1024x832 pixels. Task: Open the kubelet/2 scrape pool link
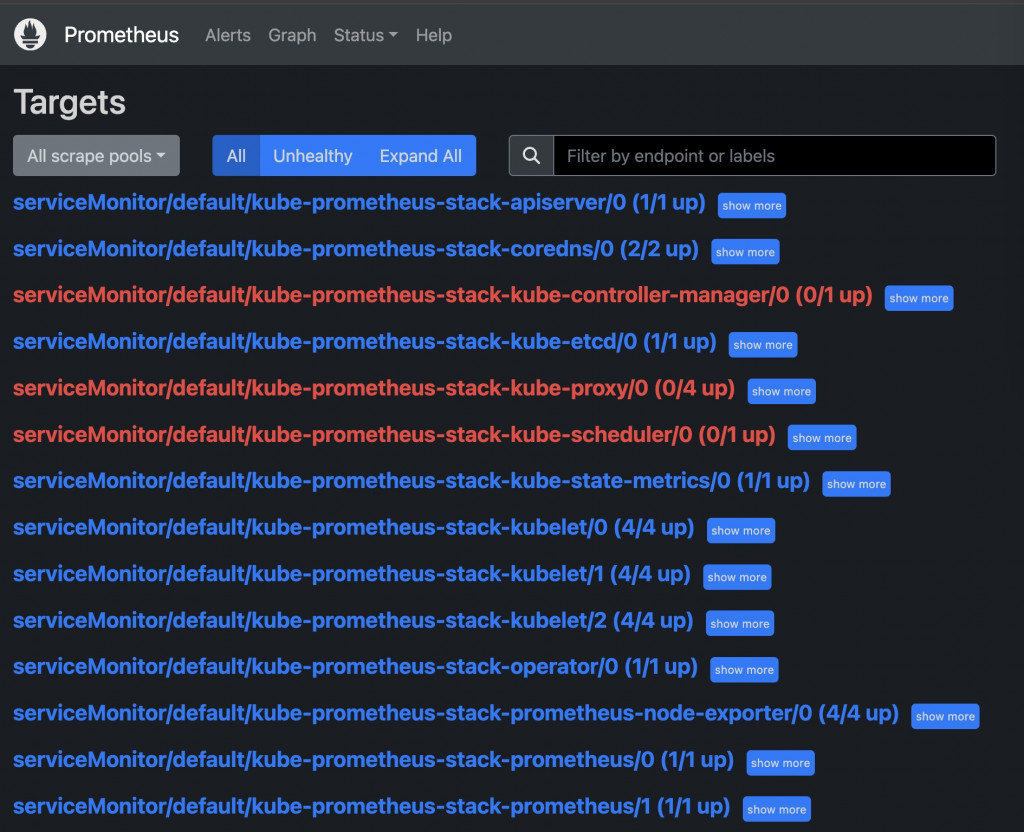(x=353, y=620)
